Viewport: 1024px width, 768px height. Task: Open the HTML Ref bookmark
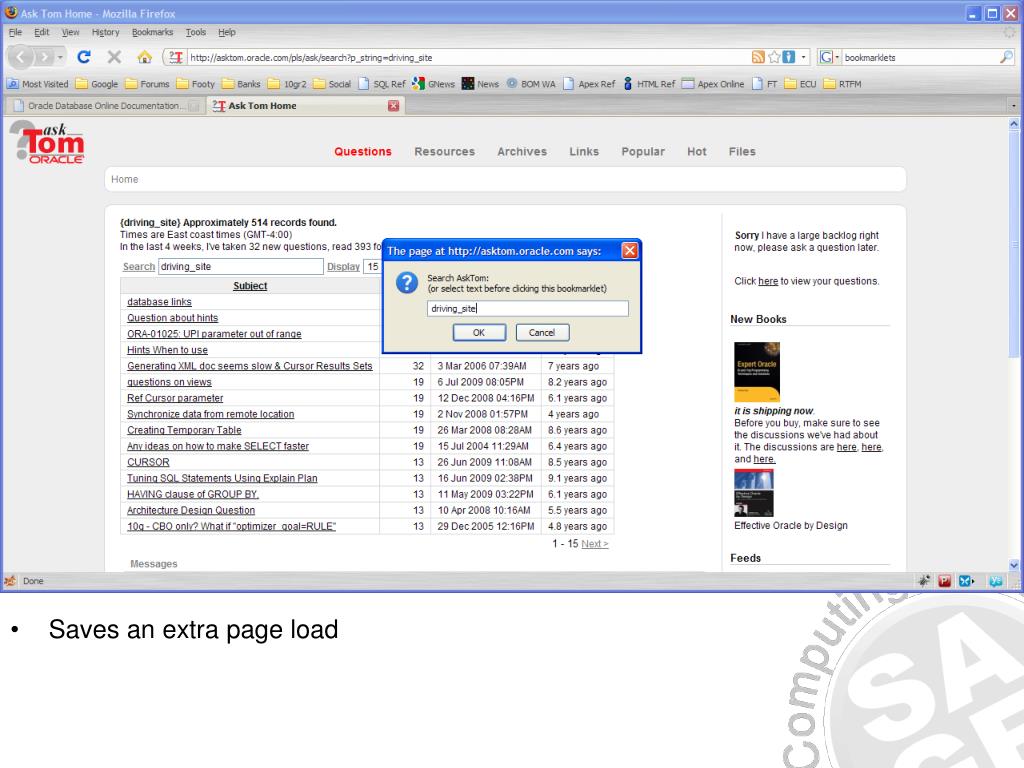pyautogui.click(x=649, y=84)
